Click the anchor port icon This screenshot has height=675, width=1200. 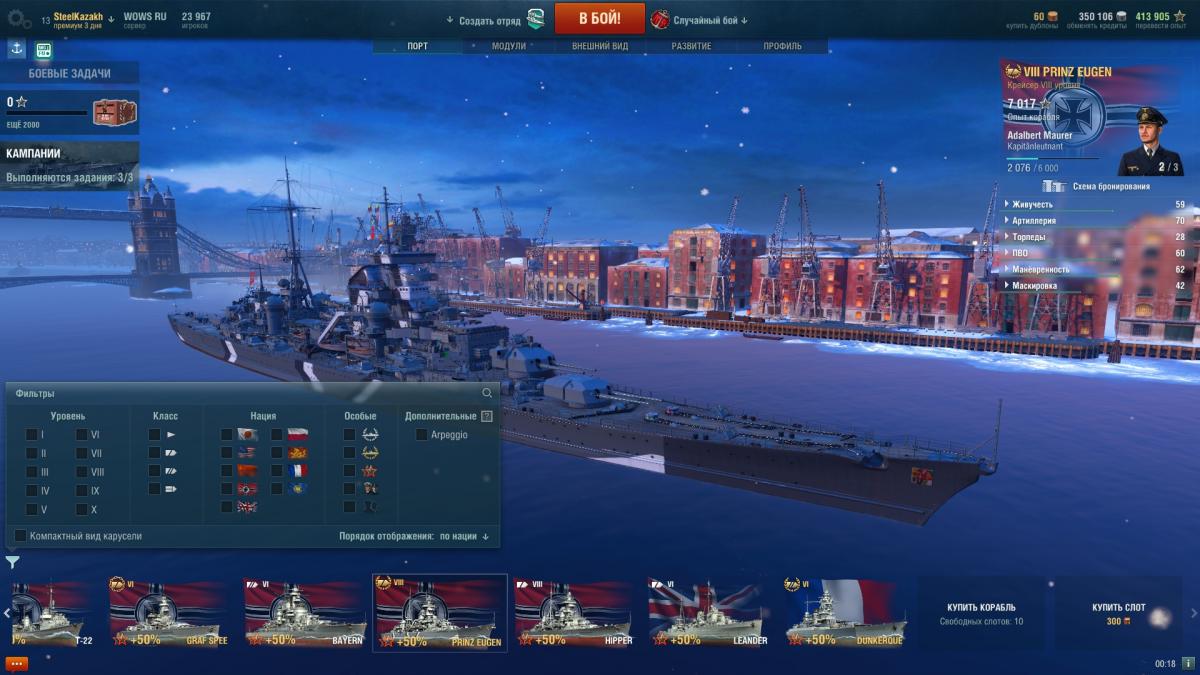tap(17, 49)
